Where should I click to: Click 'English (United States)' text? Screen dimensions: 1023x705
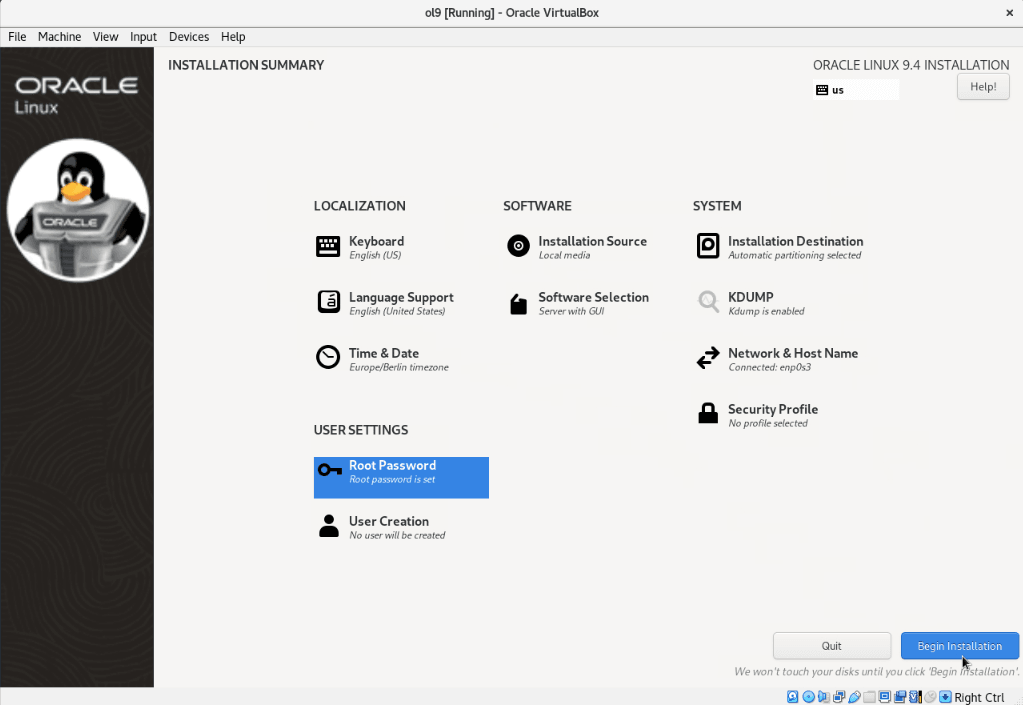pos(397,311)
